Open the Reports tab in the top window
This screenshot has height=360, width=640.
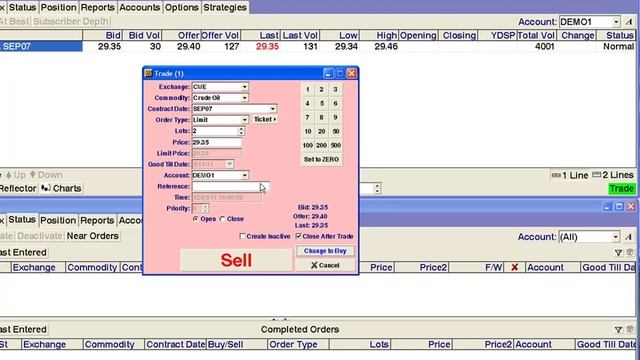coord(98,7)
